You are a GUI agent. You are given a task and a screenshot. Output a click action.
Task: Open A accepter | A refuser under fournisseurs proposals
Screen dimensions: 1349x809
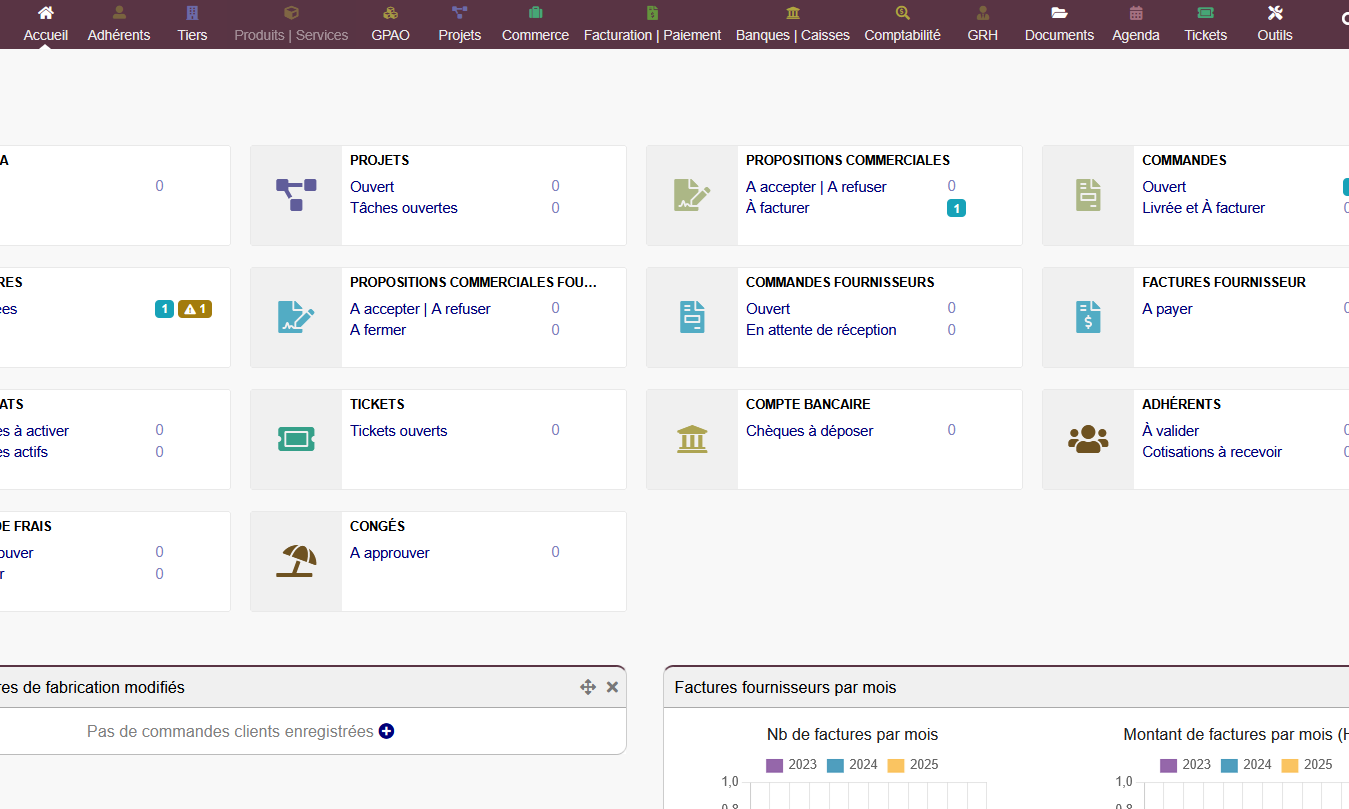[x=420, y=309]
